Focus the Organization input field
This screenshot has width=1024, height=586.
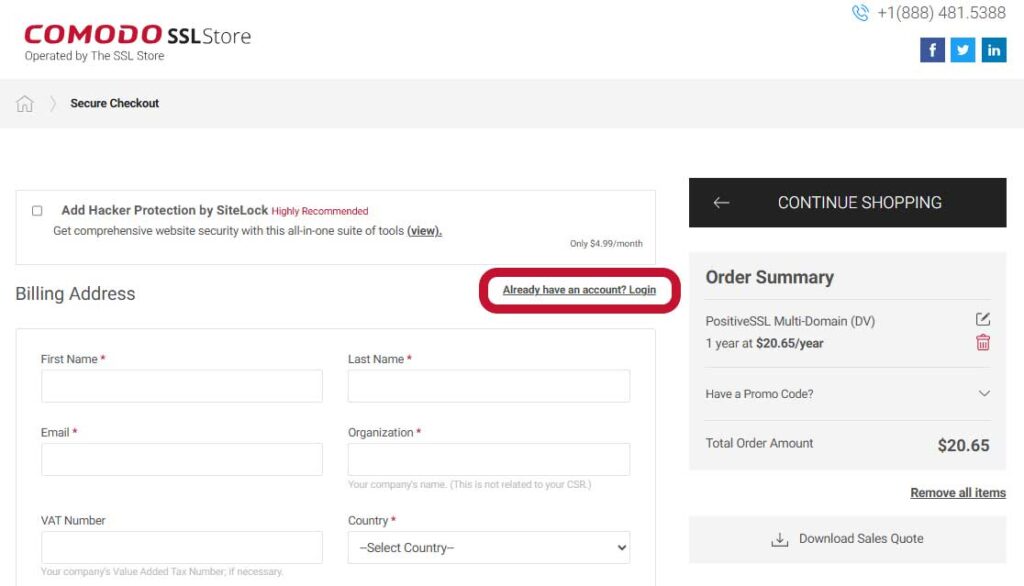tap(488, 459)
